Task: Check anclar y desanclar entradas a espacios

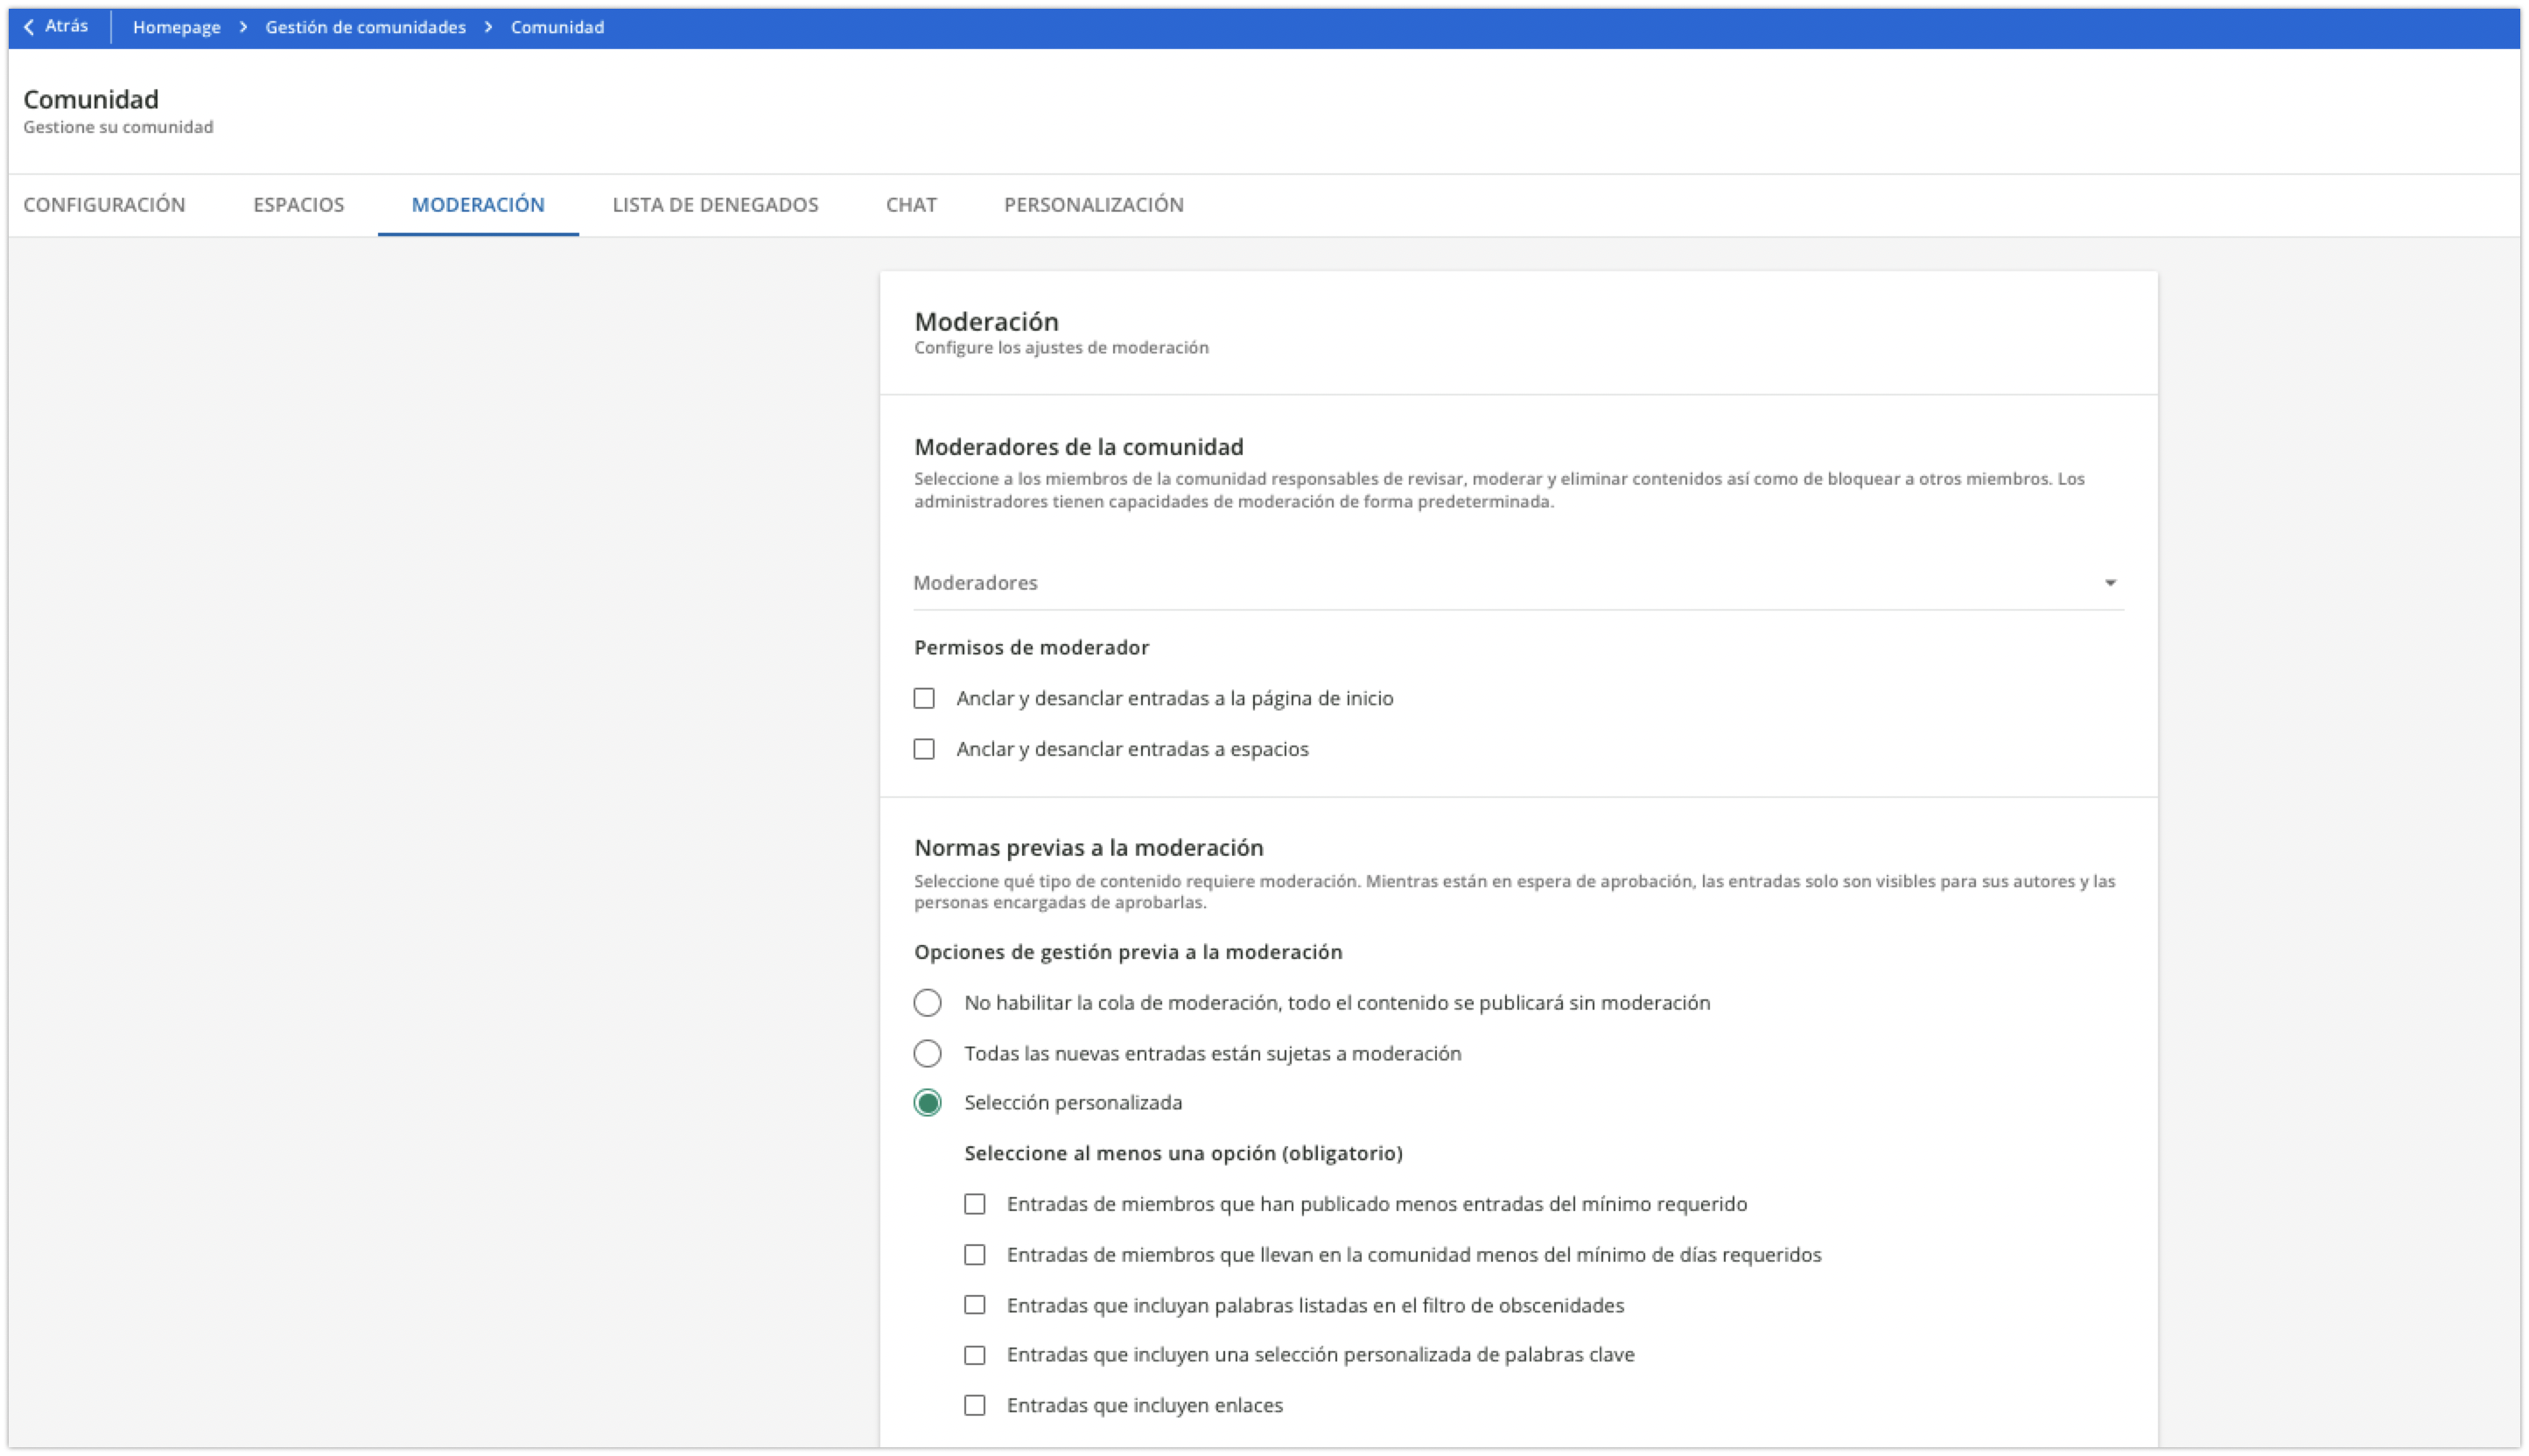Action: (x=924, y=749)
